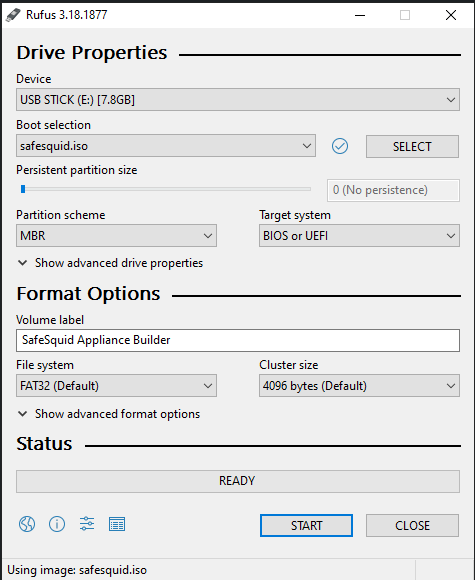The image size is (475, 580).
Task: Click the Volume label text field
Action: (x=238, y=340)
